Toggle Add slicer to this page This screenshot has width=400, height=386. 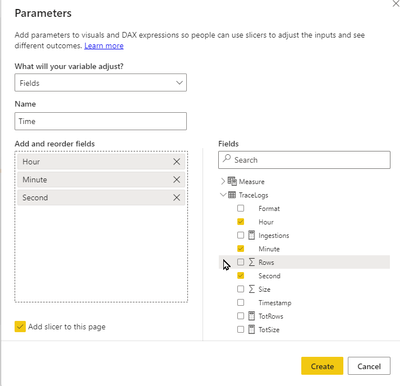pos(20,327)
